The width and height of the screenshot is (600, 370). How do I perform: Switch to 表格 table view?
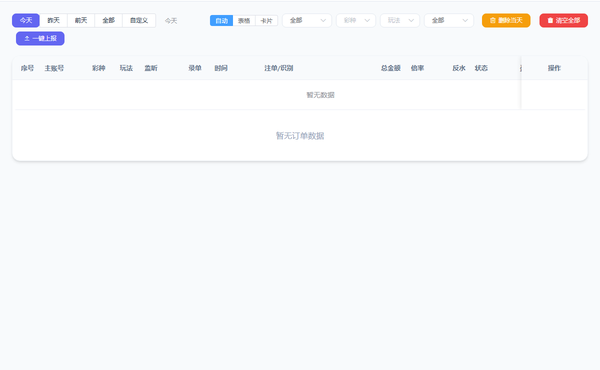pyautogui.click(x=244, y=21)
